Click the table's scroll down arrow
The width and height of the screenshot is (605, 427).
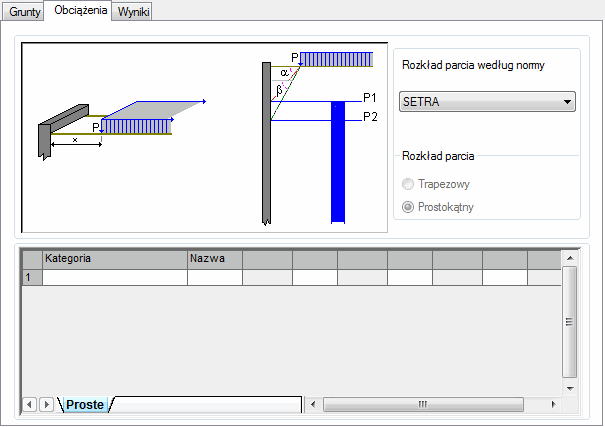pyautogui.click(x=570, y=388)
